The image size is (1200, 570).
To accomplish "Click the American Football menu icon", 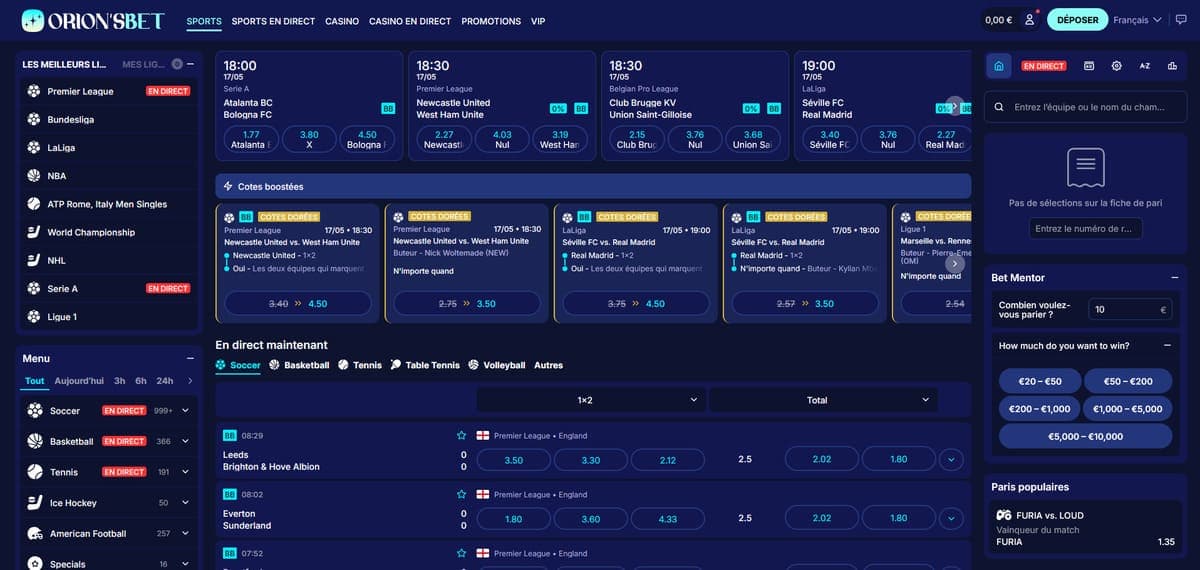I will point(35,534).
